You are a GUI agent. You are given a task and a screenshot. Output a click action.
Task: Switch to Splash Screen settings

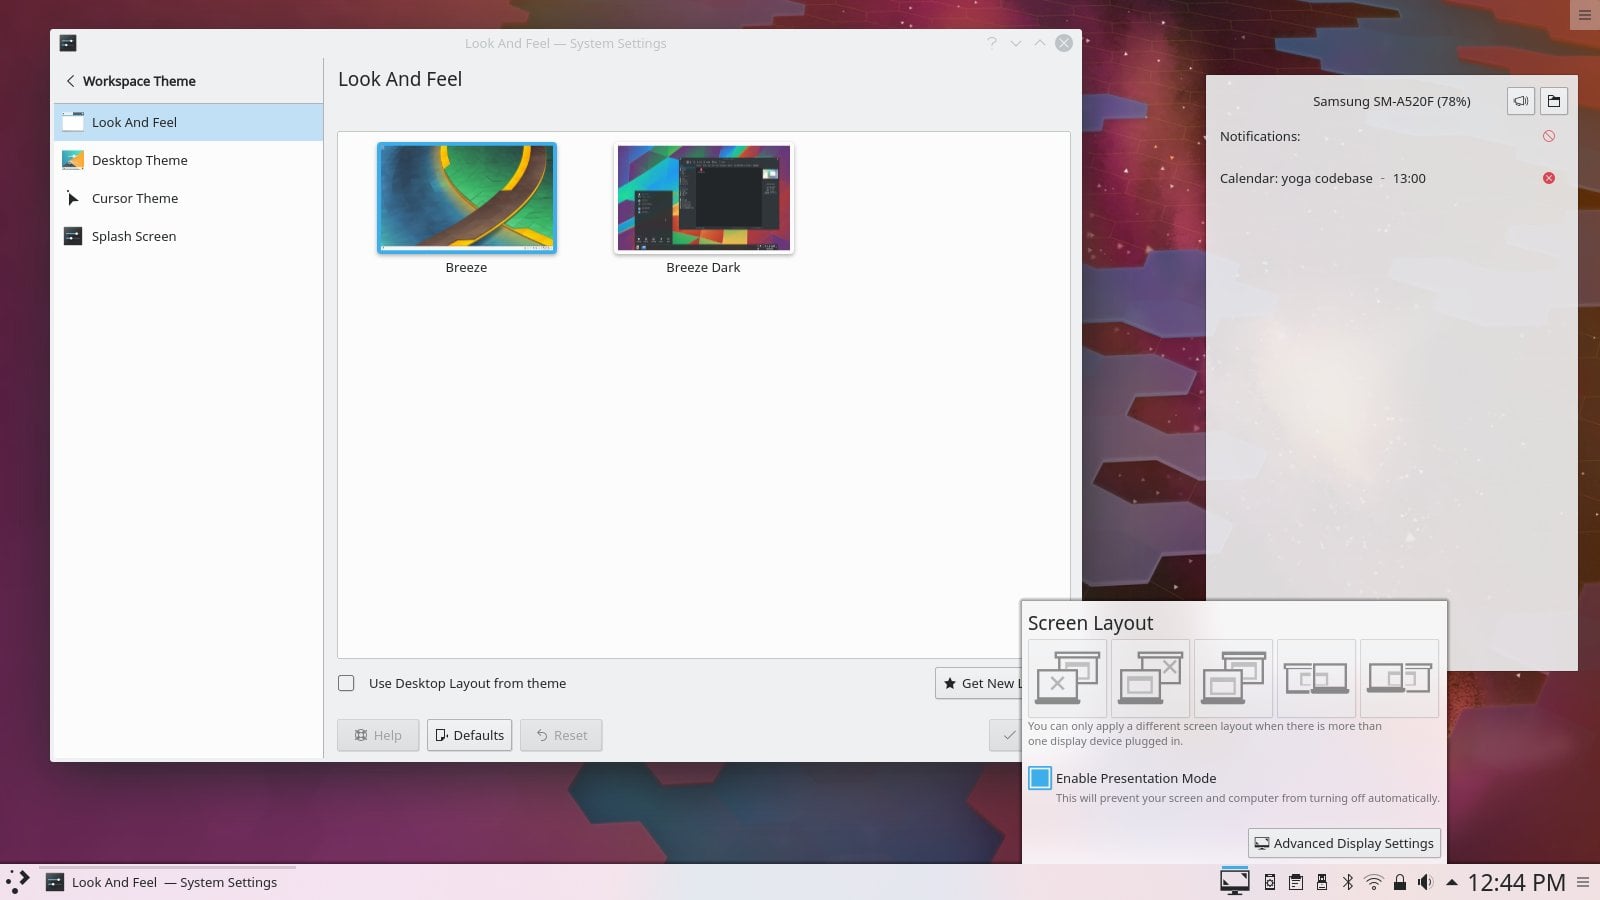133,236
